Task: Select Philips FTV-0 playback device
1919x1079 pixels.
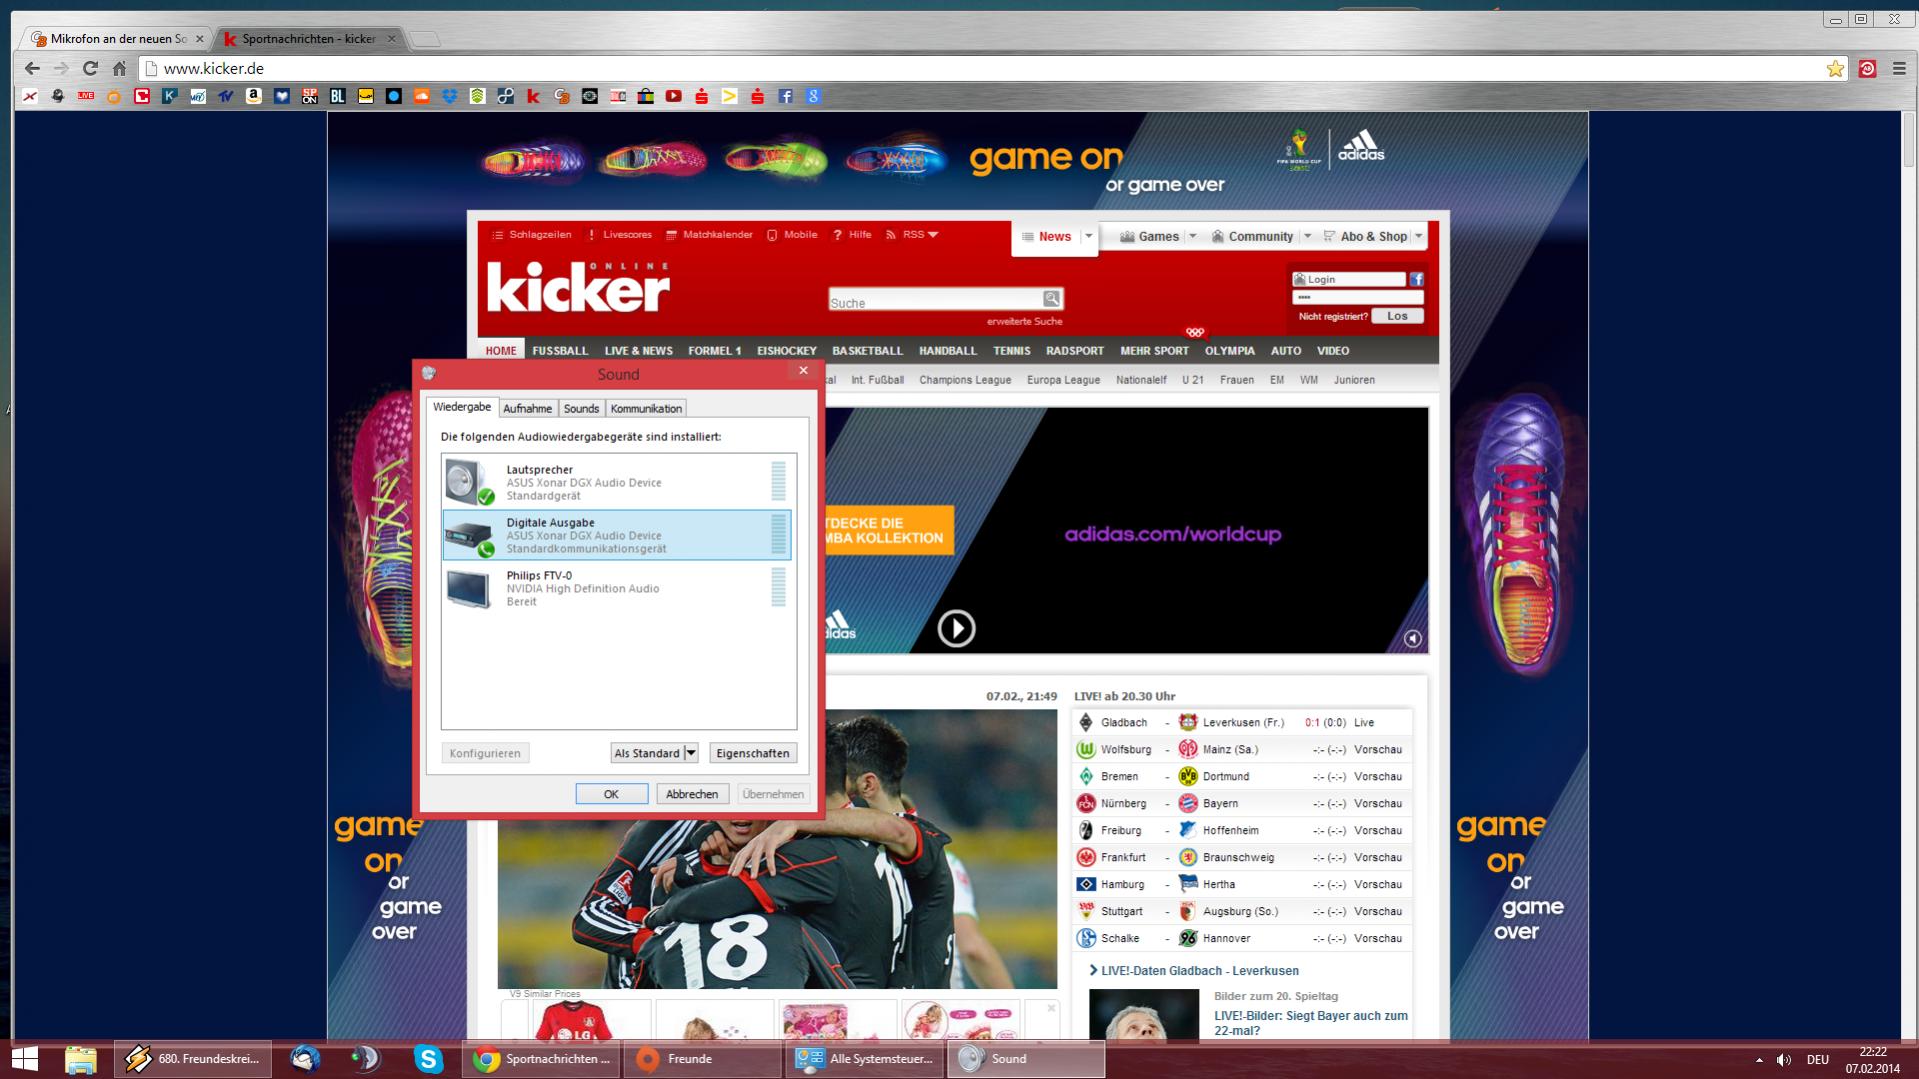Action: point(617,588)
